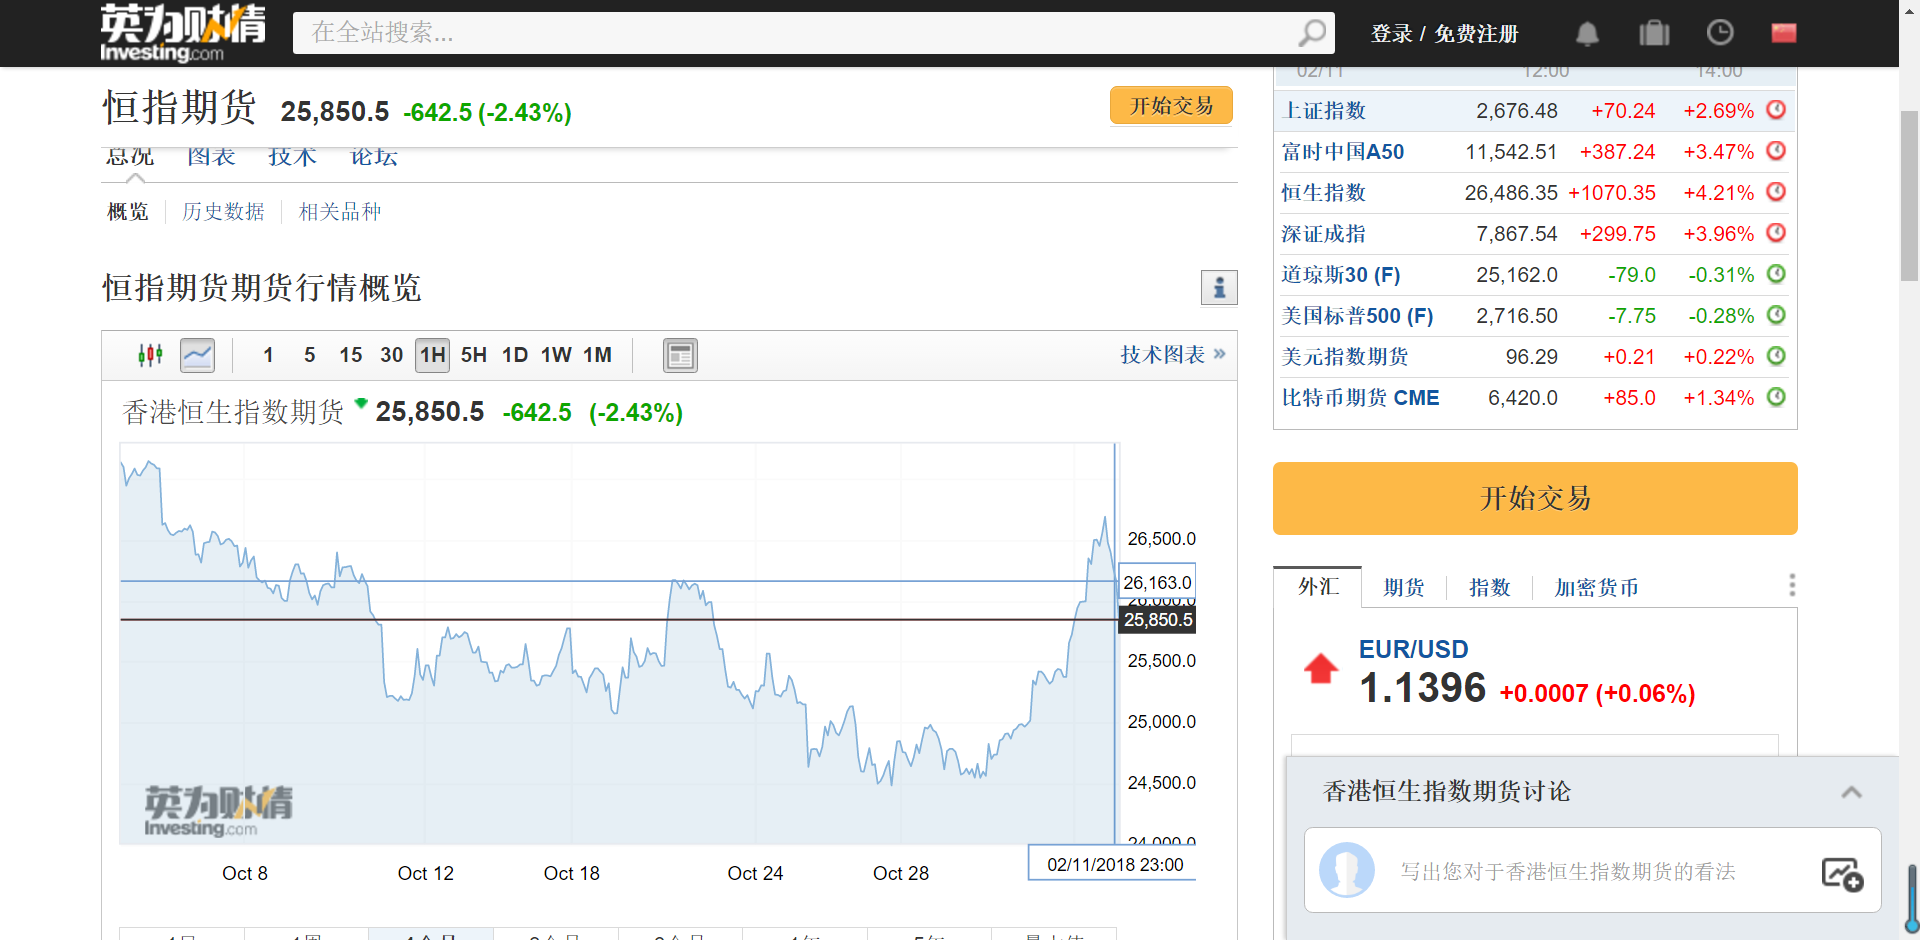Open the 富时中国A50 quote link
Image resolution: width=1920 pixels, height=940 pixels.
coord(1343,152)
